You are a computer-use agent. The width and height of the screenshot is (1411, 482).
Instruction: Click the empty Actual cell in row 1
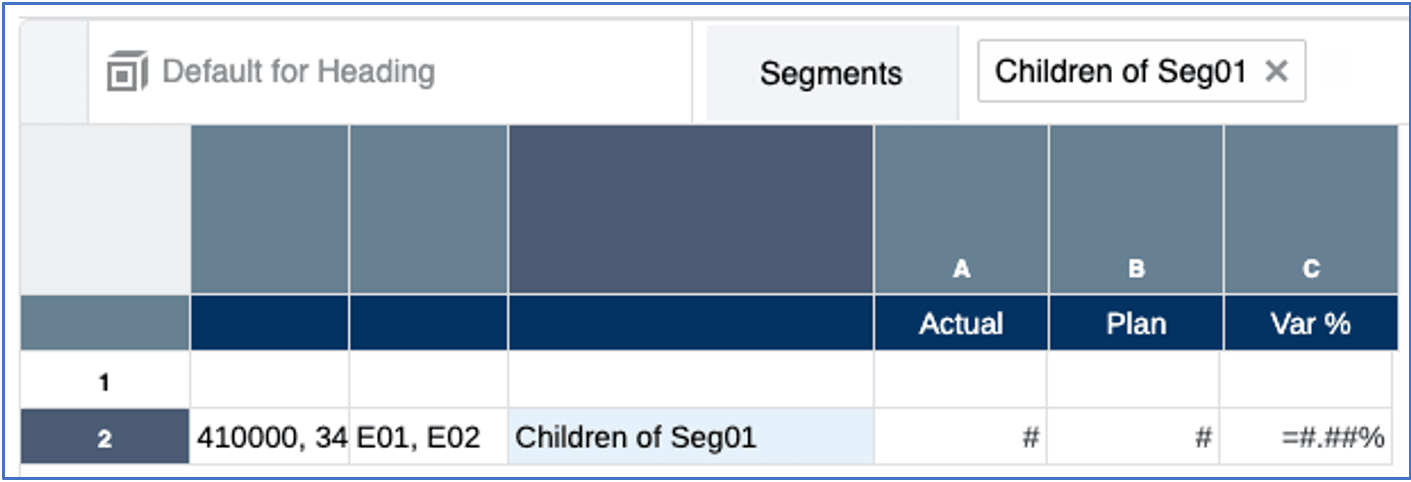(x=961, y=380)
